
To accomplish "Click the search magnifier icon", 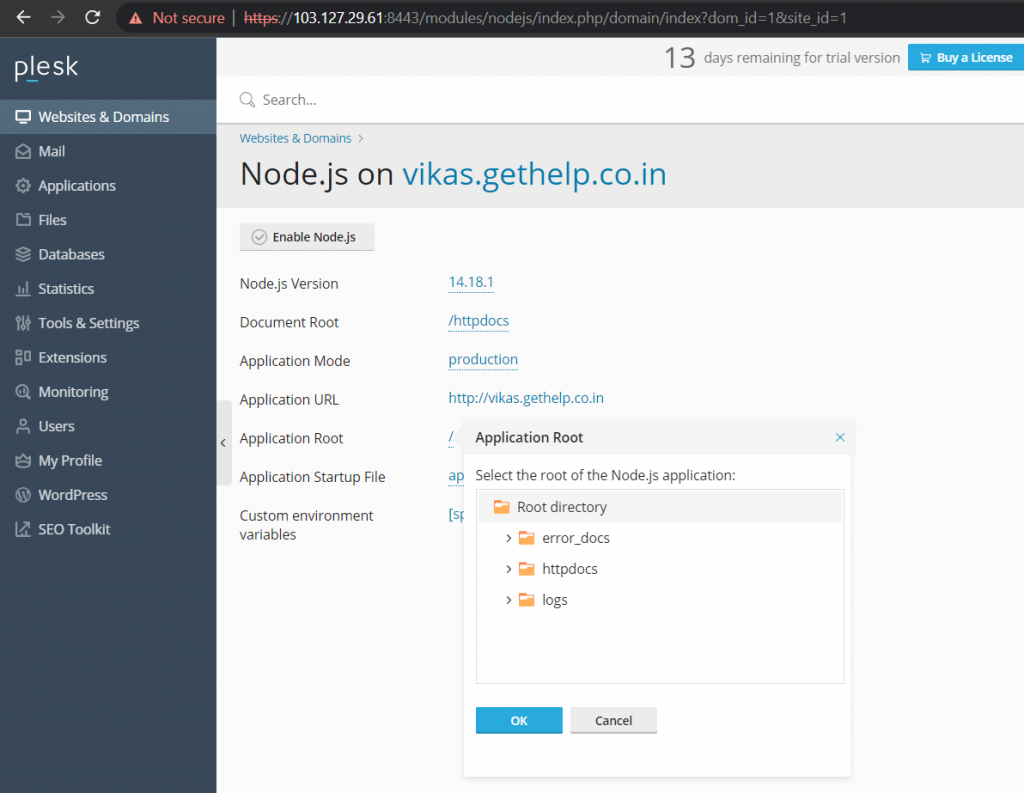I will point(248,100).
